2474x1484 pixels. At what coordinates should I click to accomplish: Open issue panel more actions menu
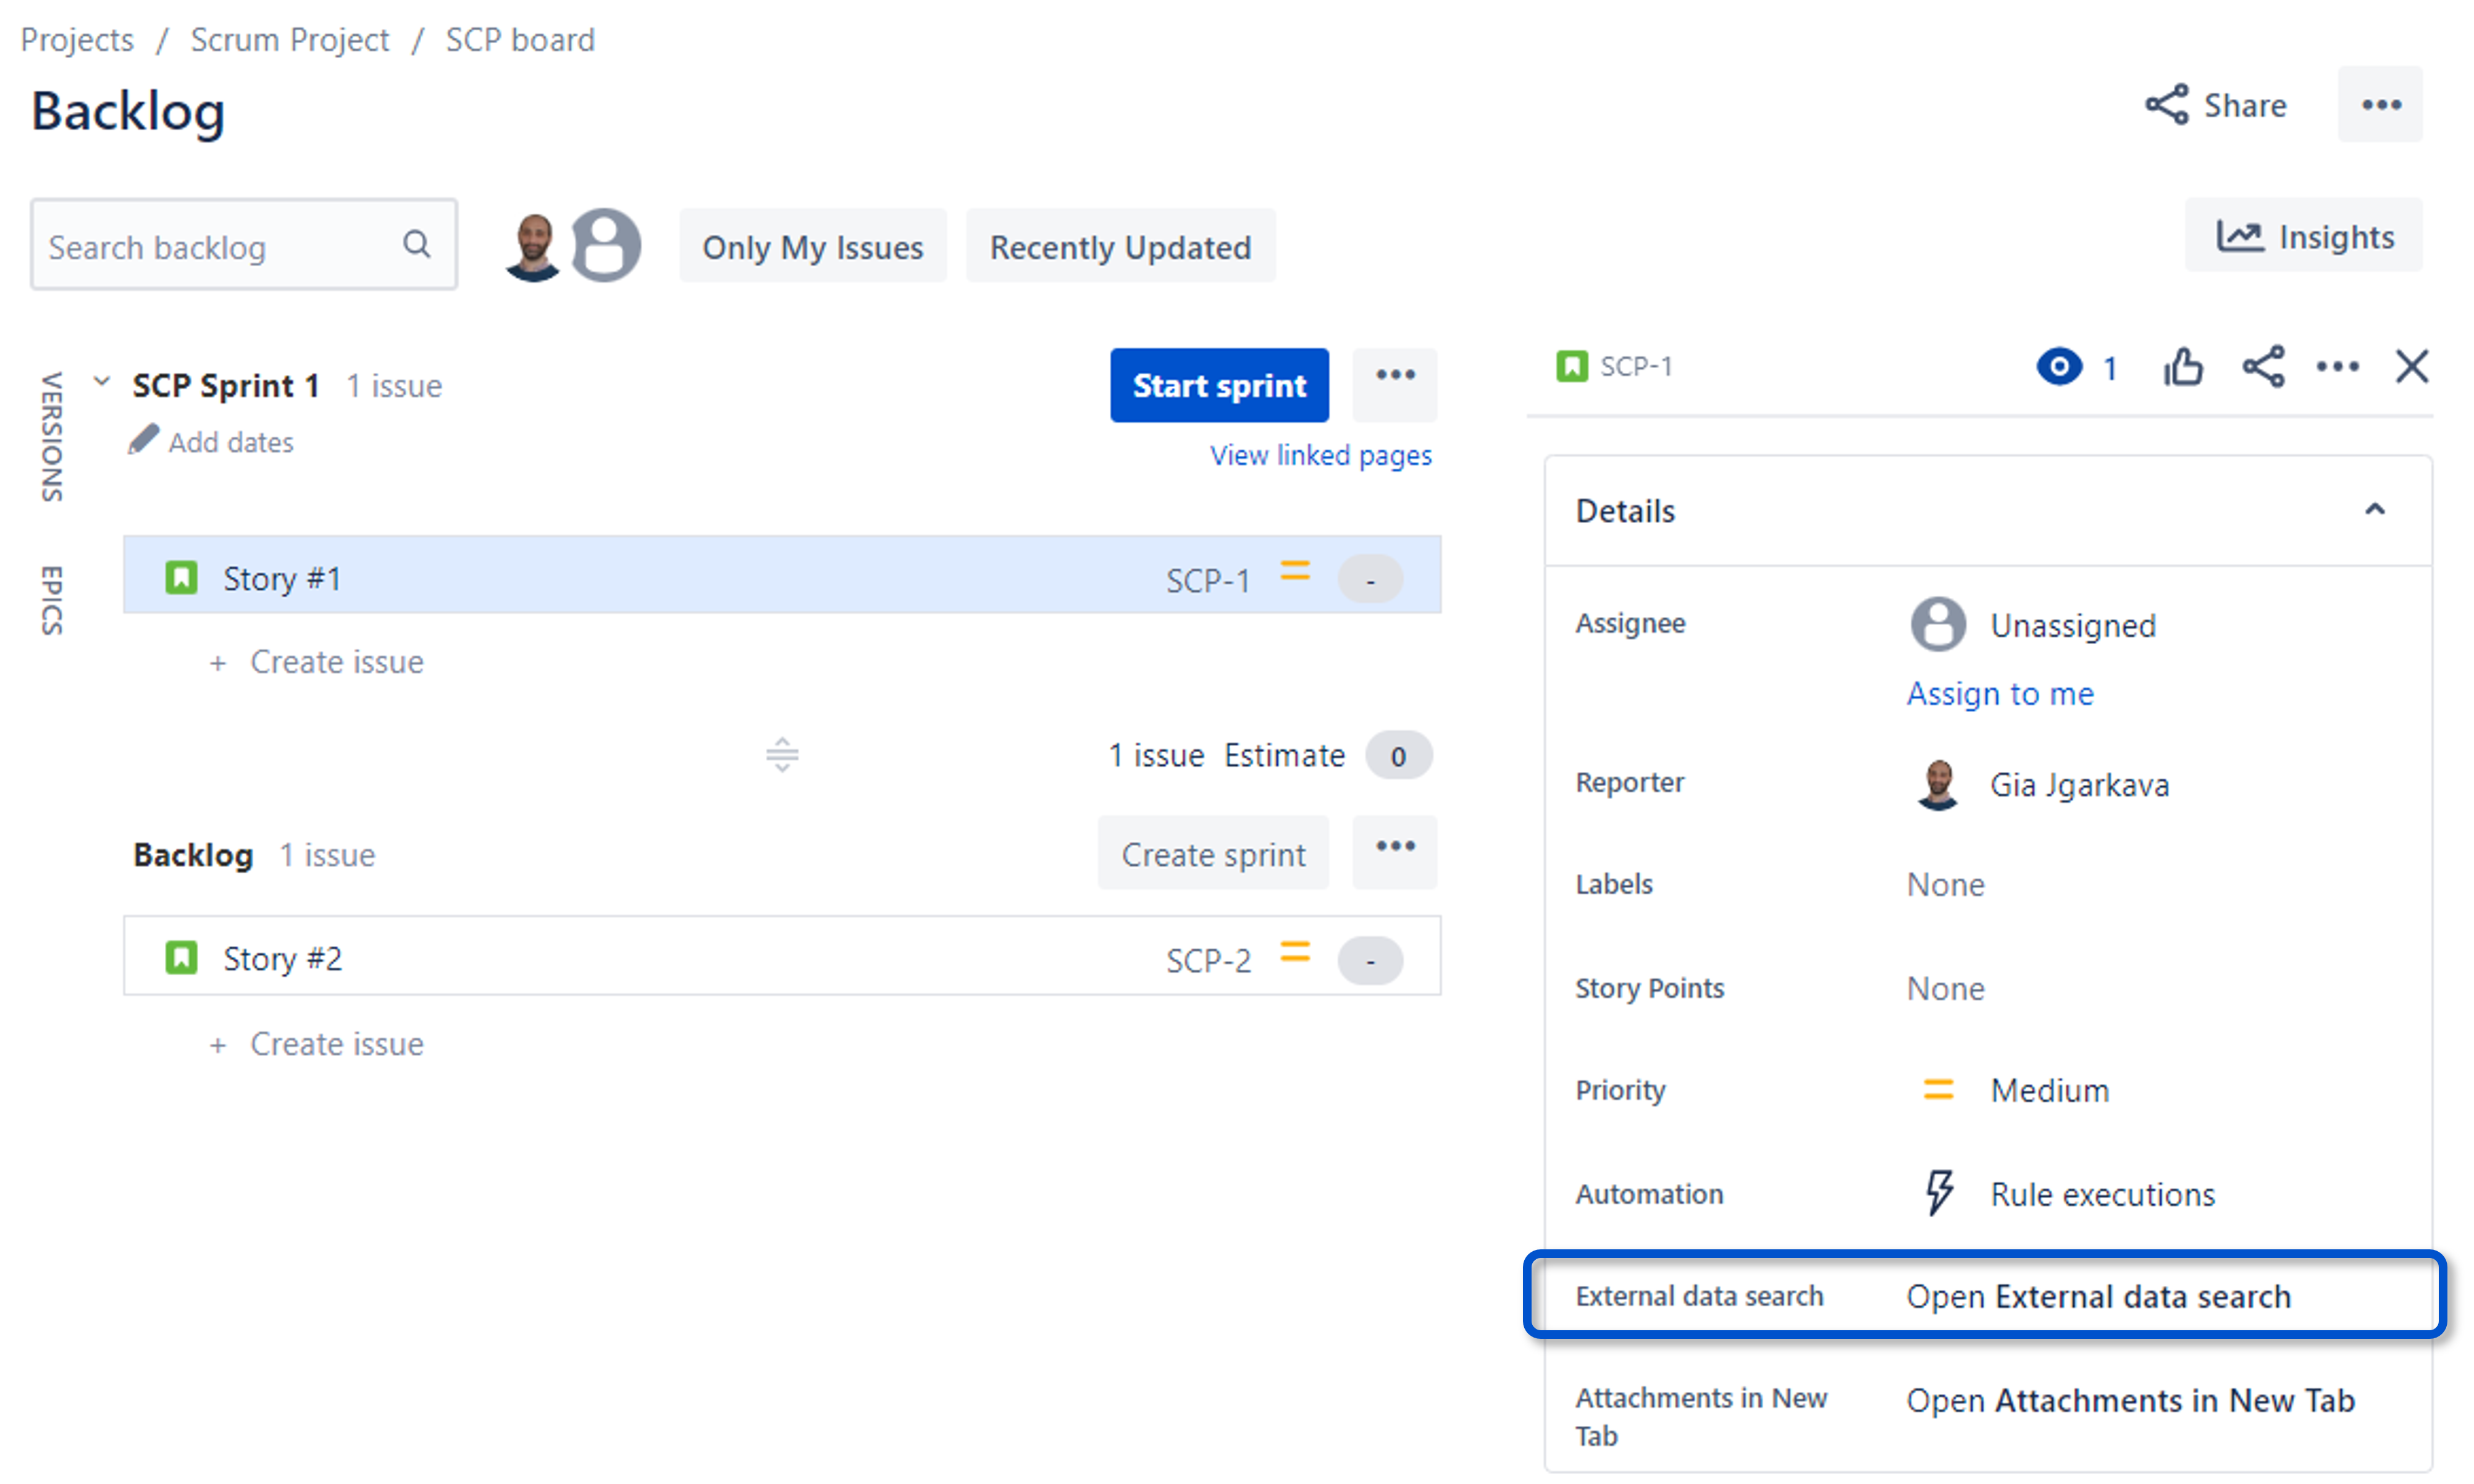click(x=2338, y=367)
